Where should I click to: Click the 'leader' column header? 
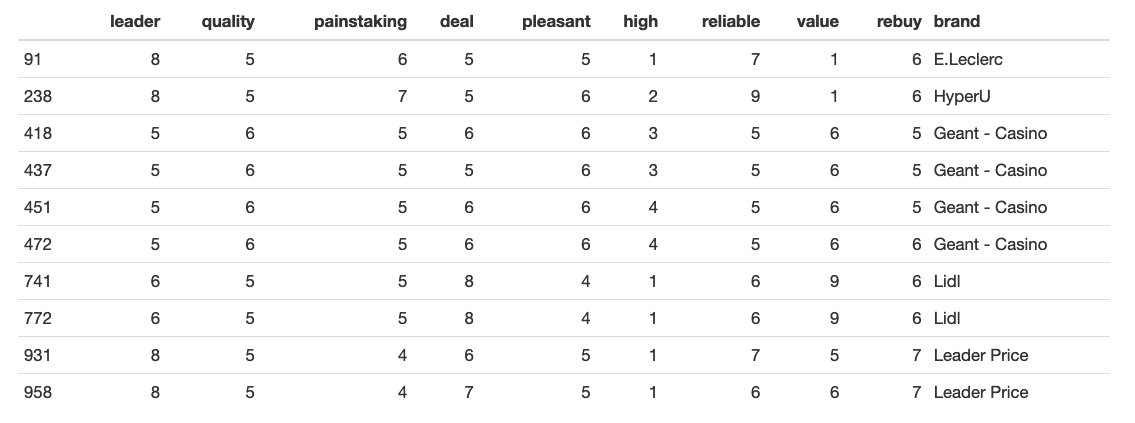point(135,22)
